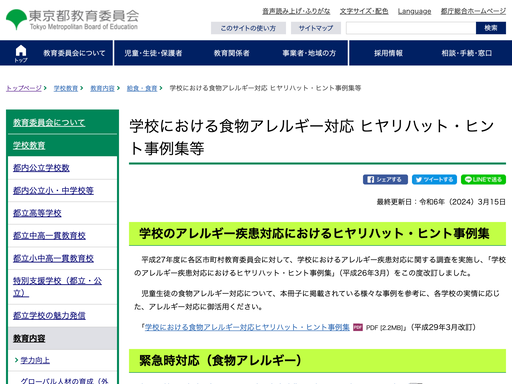Open 採用情報 navigation item

point(388,53)
